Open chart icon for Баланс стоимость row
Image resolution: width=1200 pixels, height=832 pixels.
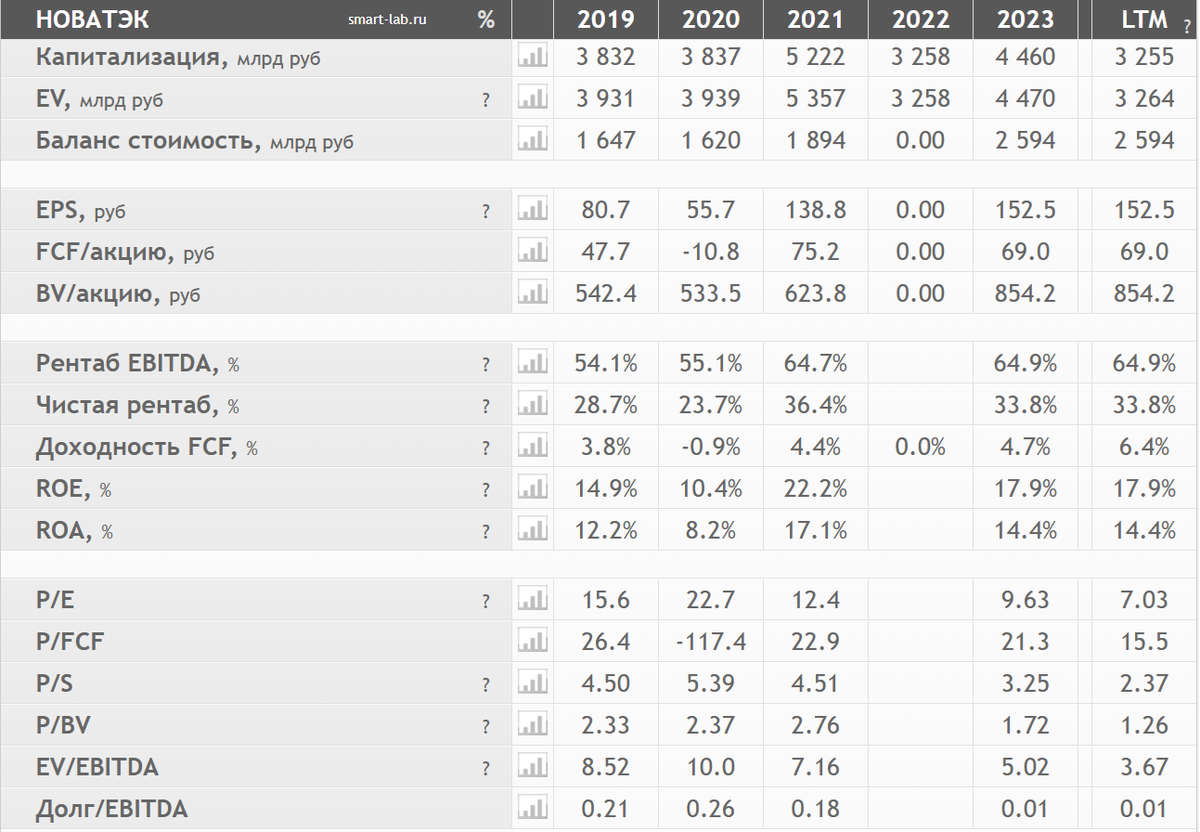click(533, 141)
